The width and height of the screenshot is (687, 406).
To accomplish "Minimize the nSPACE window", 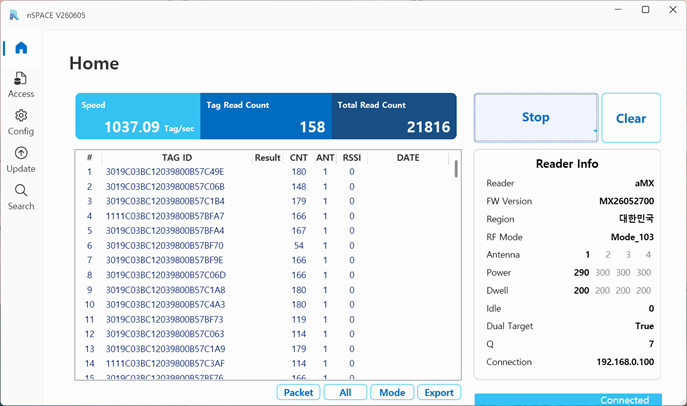I will click(x=618, y=10).
